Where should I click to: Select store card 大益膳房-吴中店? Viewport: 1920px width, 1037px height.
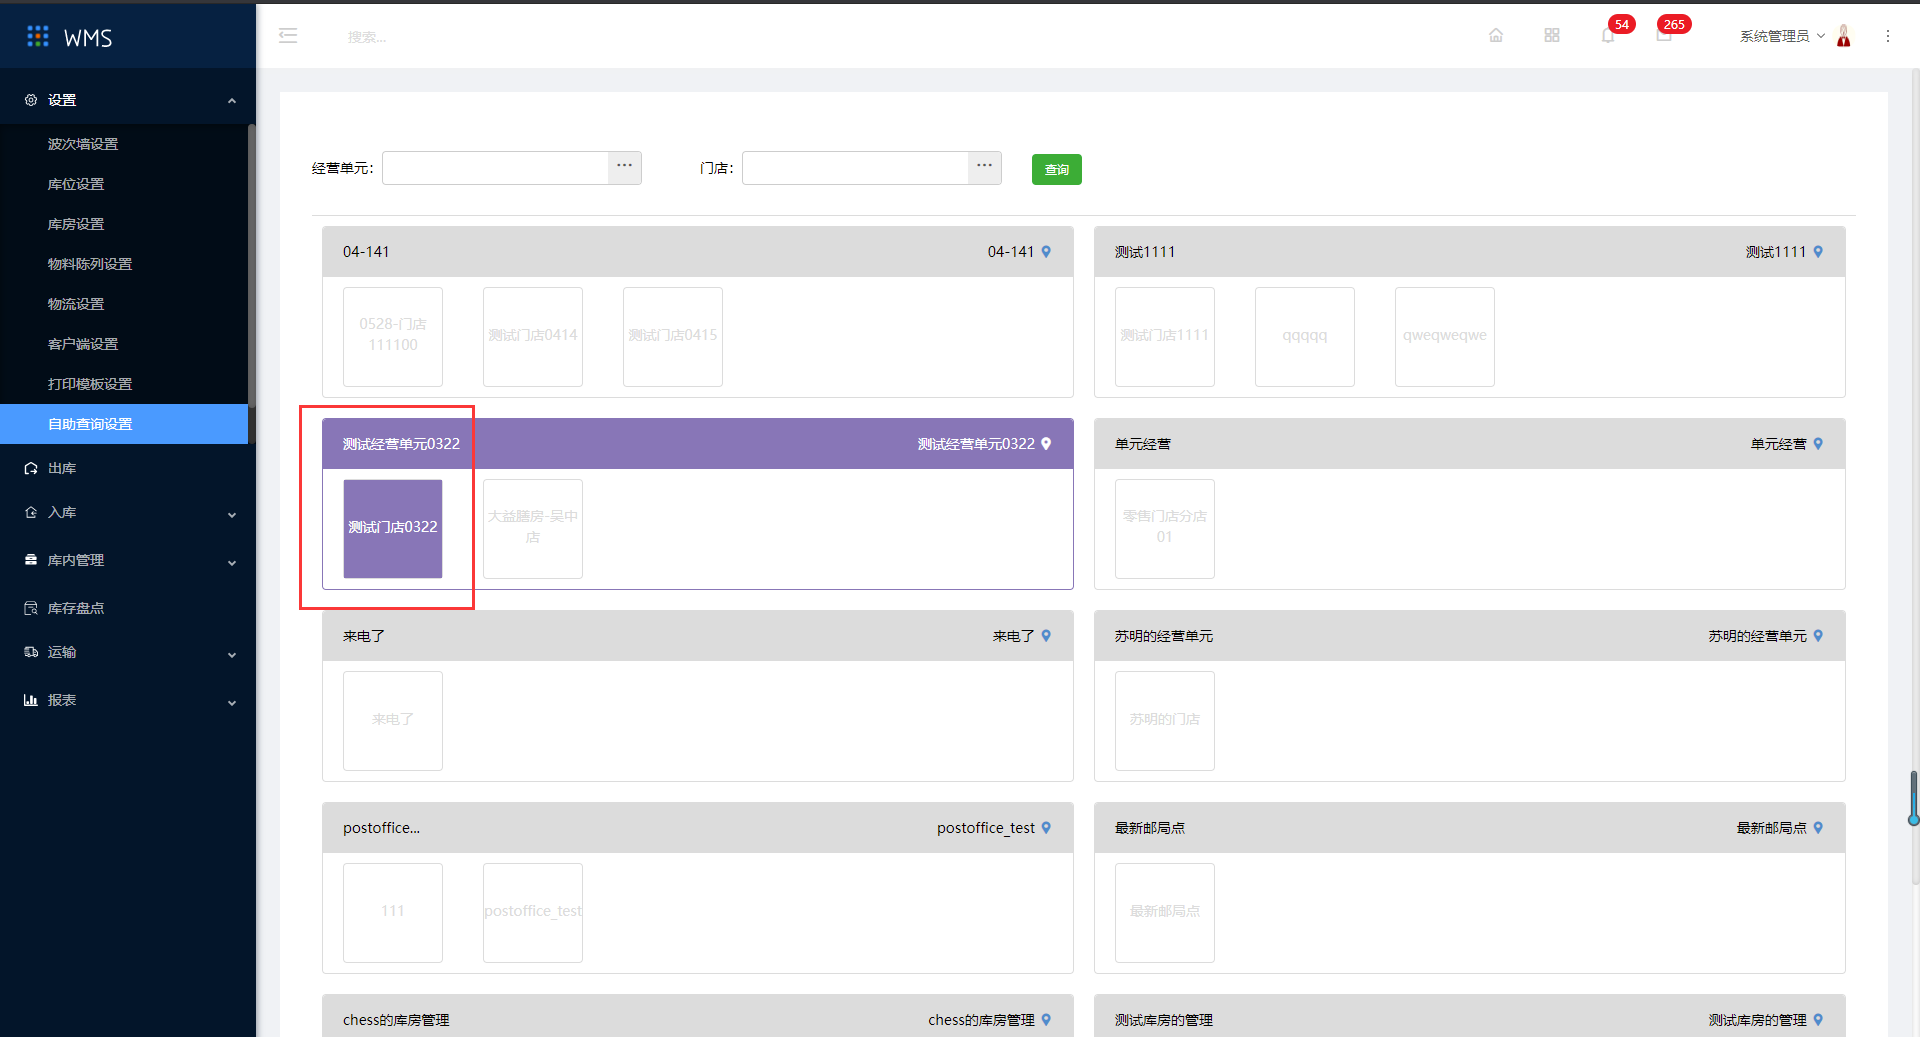click(x=533, y=529)
